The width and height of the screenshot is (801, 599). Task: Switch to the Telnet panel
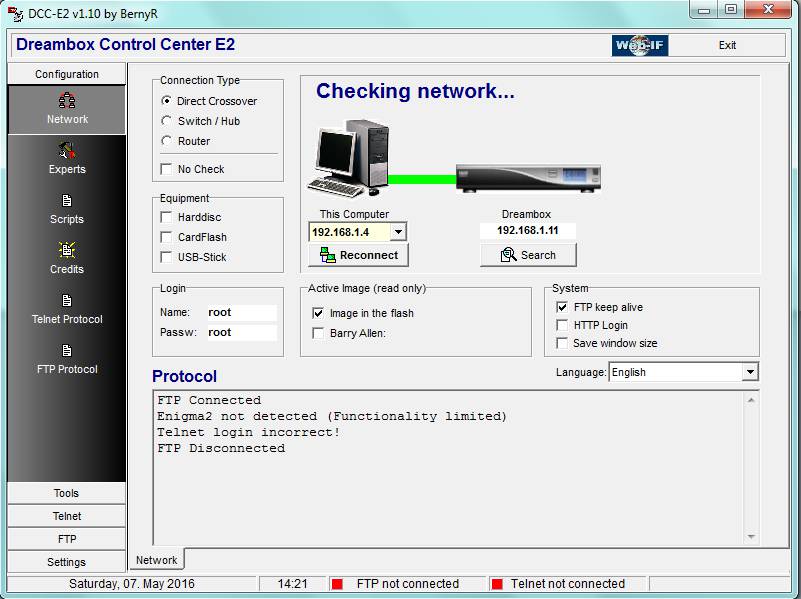click(66, 516)
